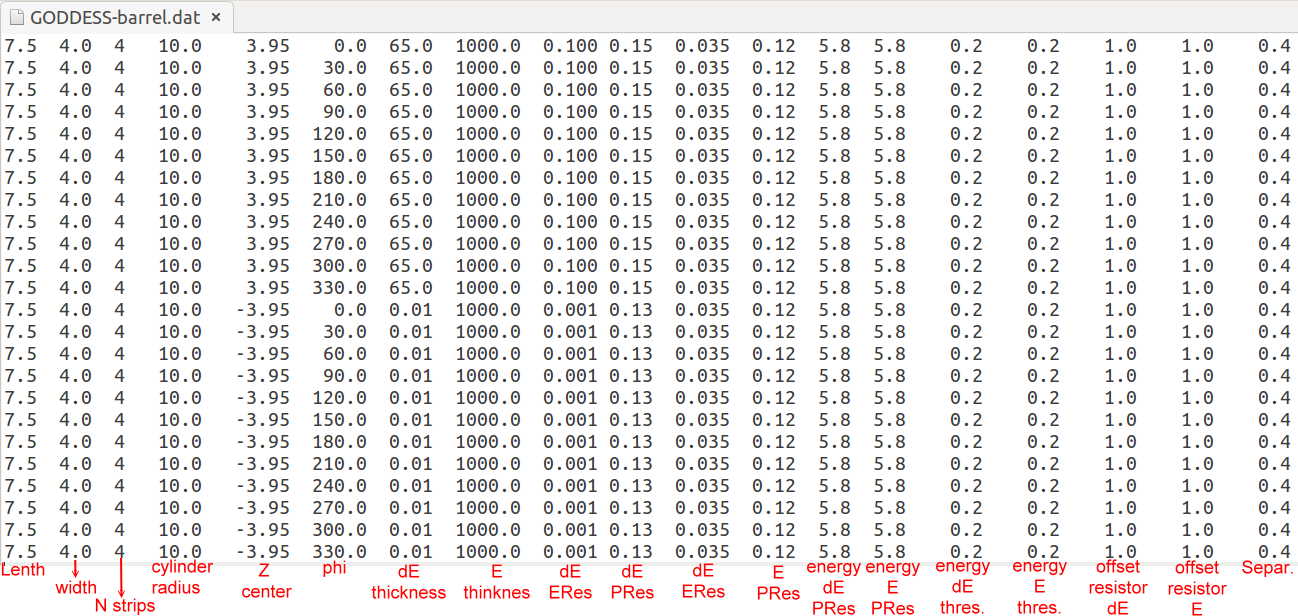The width and height of the screenshot is (1298, 616).
Task: Click the 'energy E PRes' column label
Action: pyautogui.click(x=892, y=587)
